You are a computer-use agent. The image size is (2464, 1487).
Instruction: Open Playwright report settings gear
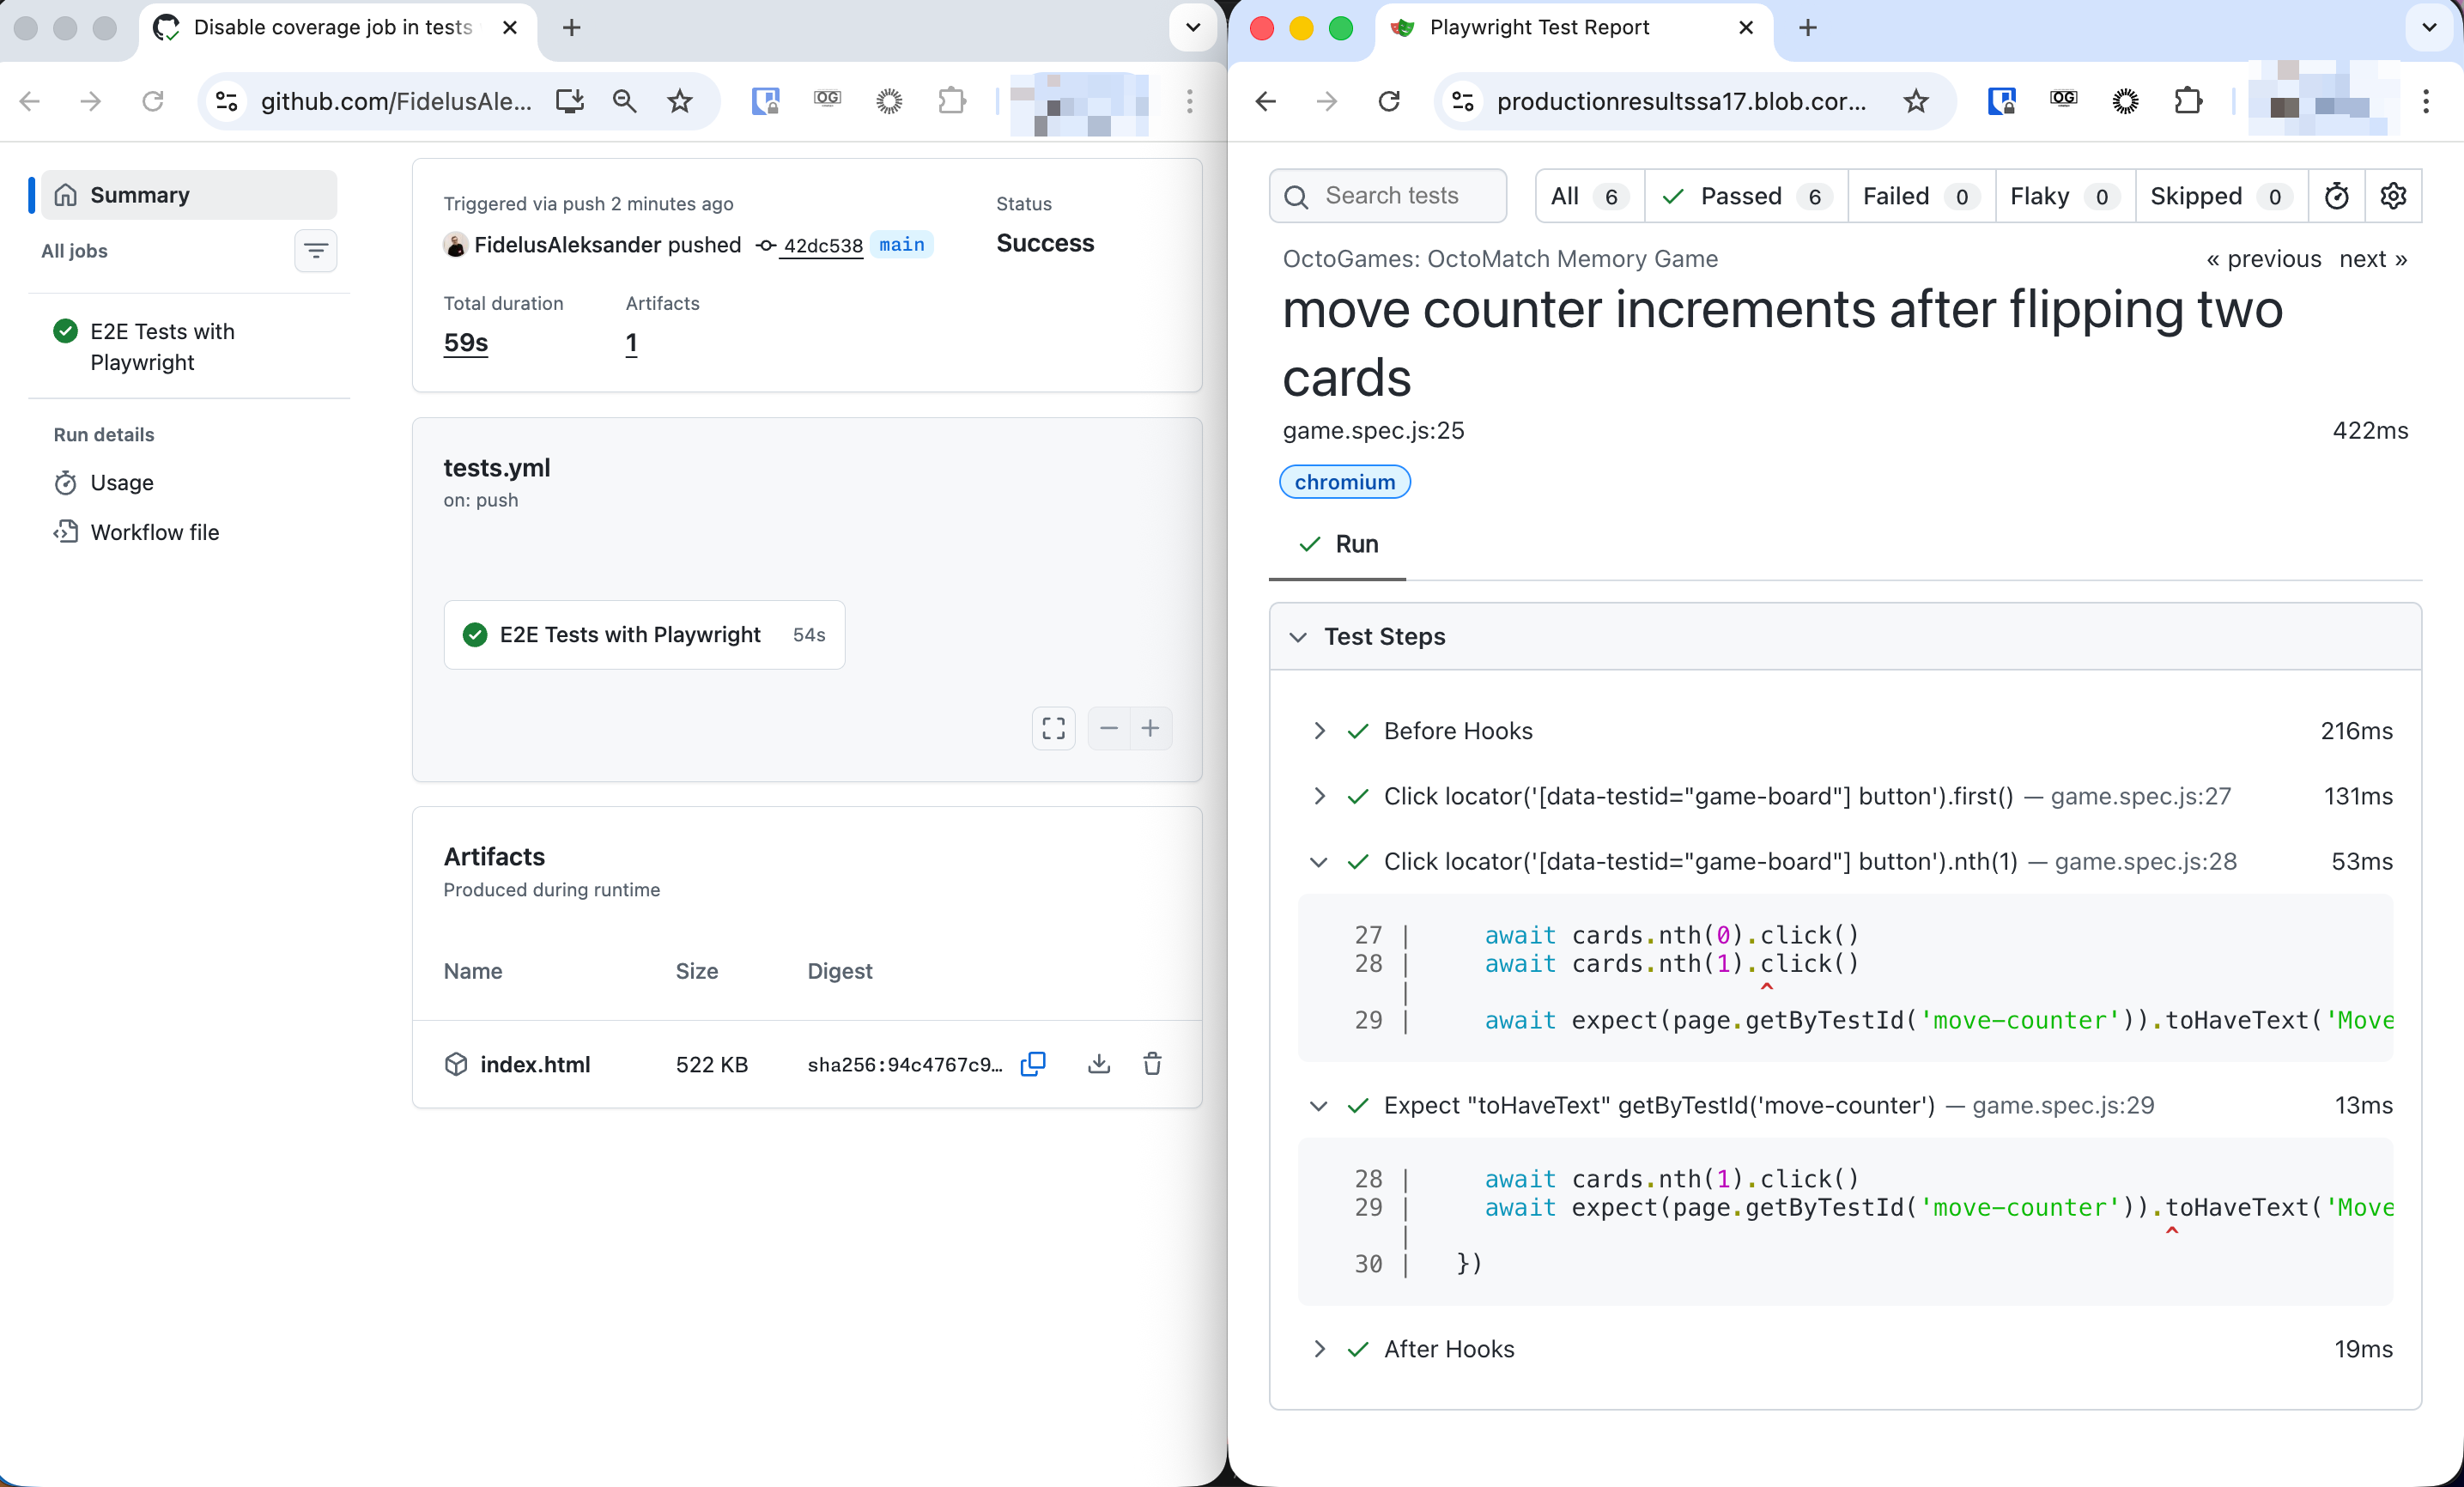[x=2393, y=196]
